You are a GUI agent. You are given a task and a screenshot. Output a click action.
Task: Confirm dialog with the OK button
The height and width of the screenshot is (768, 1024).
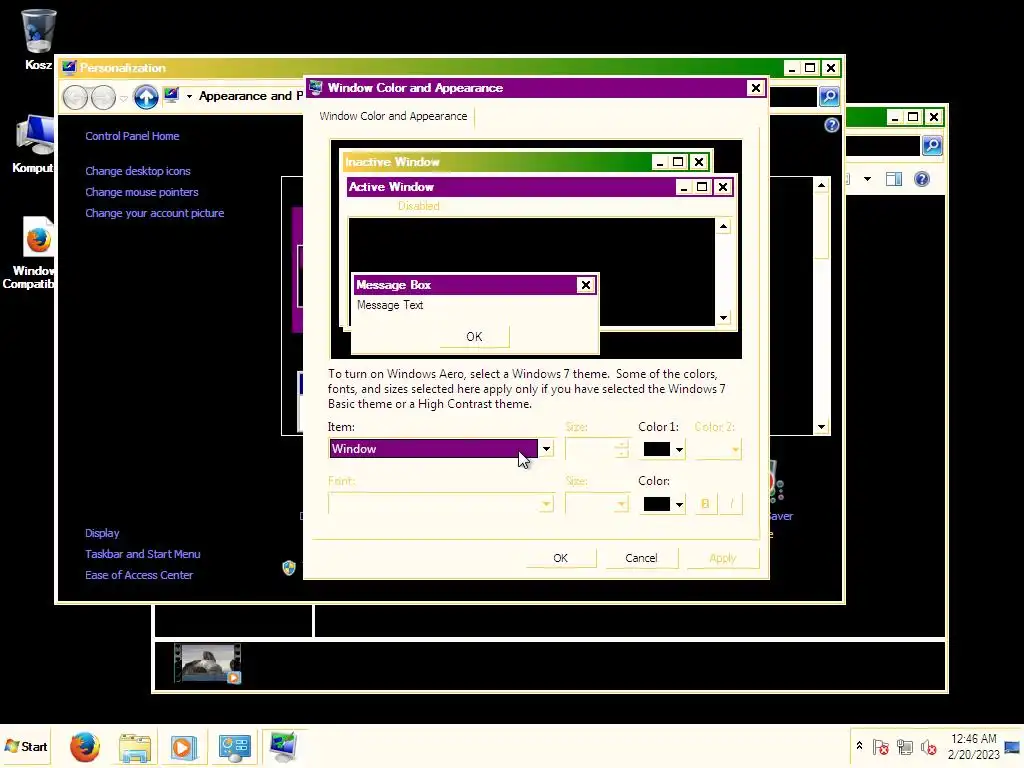[560, 558]
